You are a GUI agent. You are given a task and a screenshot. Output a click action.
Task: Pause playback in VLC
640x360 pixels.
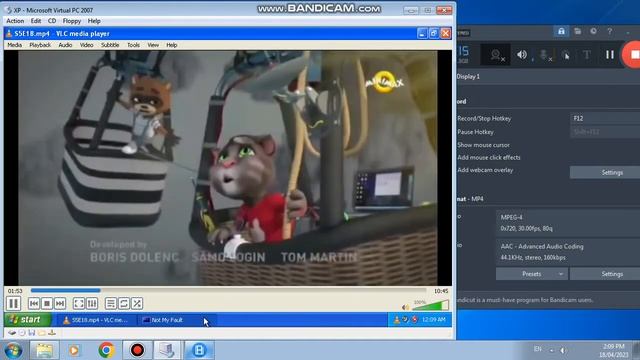[x=13, y=303]
